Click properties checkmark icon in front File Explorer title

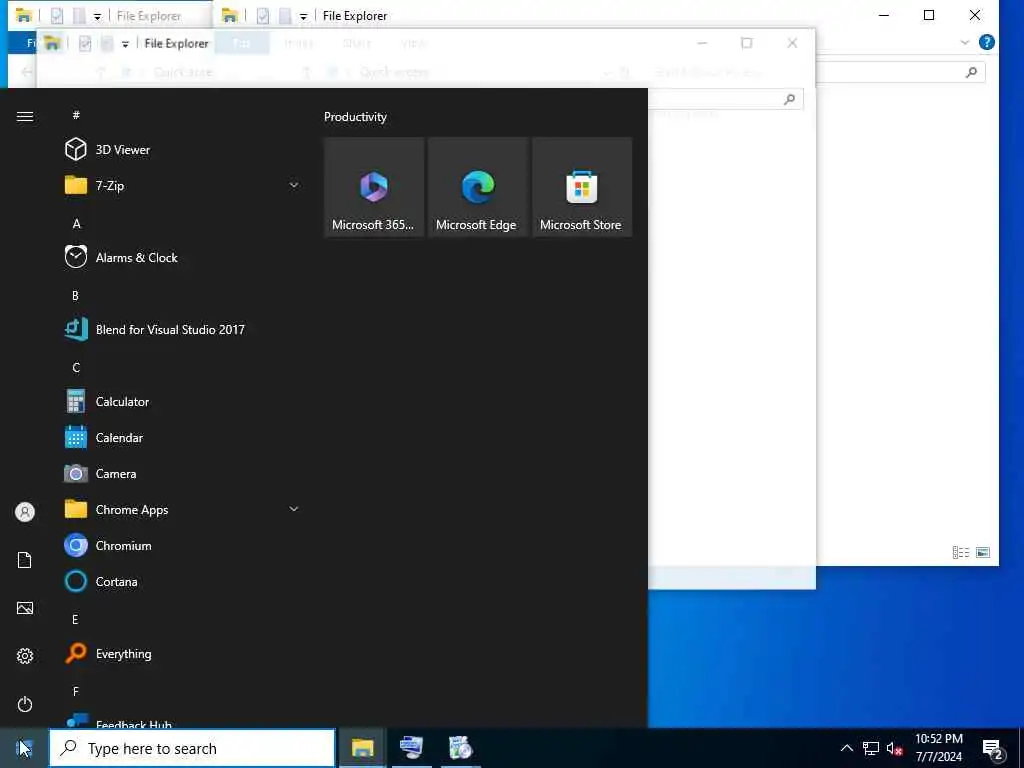pos(85,43)
